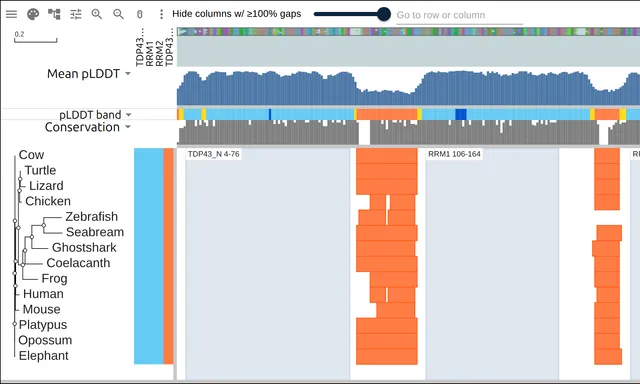Select the Opossum tree leaf
Viewport: 640px width, 384px height.
(45, 340)
